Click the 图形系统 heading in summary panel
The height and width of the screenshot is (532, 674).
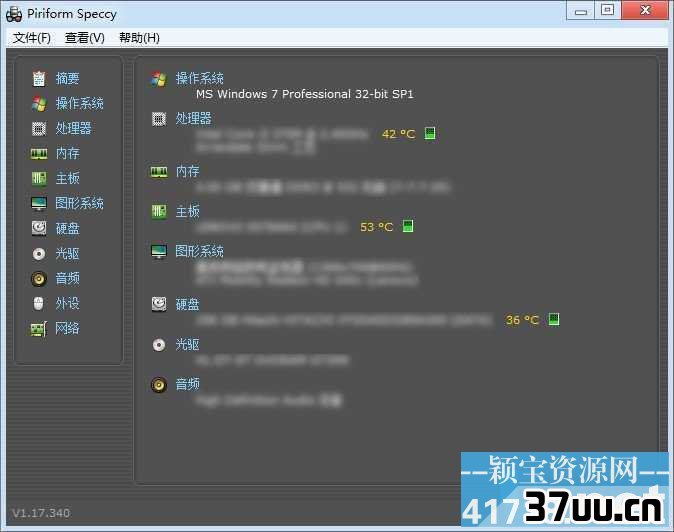coord(199,251)
